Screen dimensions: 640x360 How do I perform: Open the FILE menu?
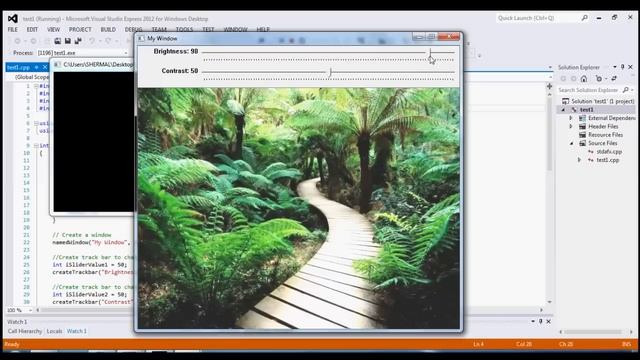tap(13, 29)
